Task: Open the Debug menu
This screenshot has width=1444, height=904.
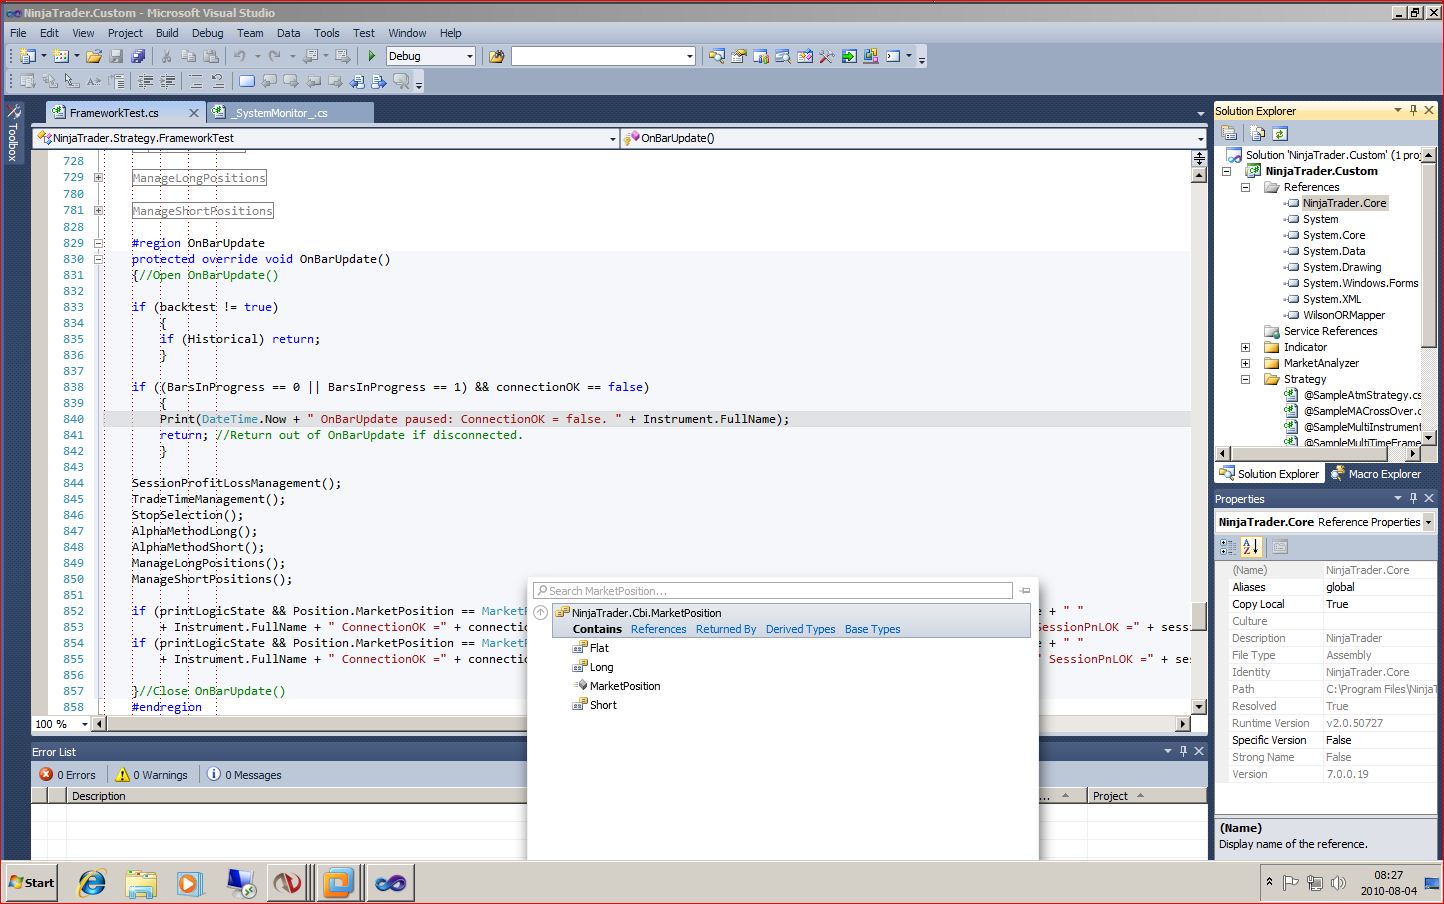Action: tap(208, 33)
